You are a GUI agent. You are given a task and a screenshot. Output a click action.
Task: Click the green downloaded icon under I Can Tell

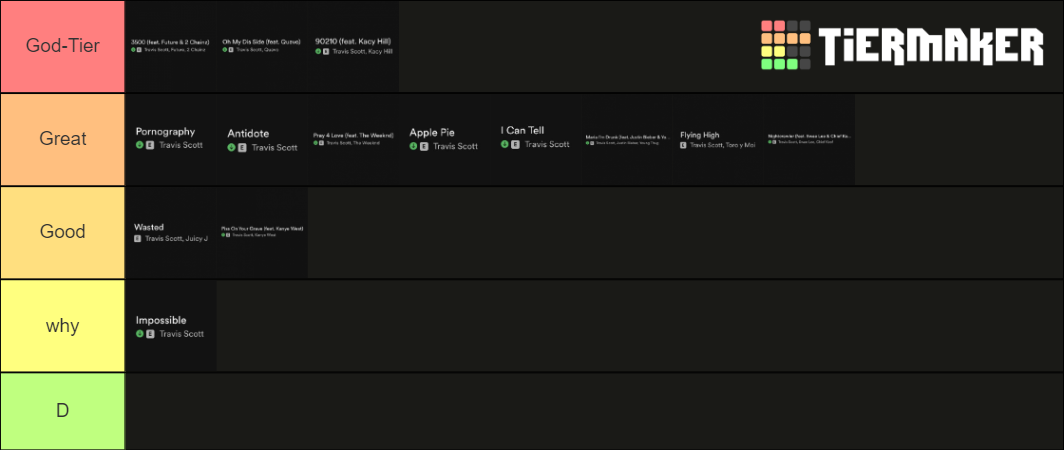505,144
